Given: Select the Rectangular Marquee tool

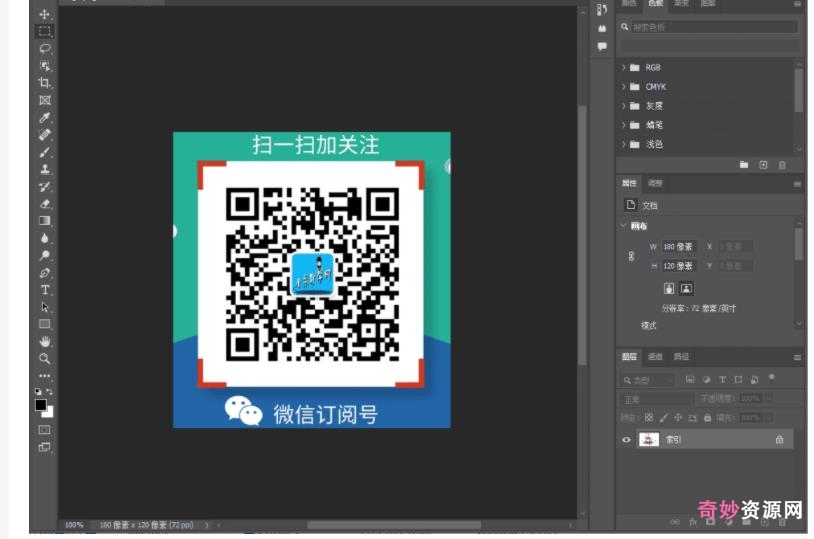Looking at the screenshot, I should click(45, 31).
